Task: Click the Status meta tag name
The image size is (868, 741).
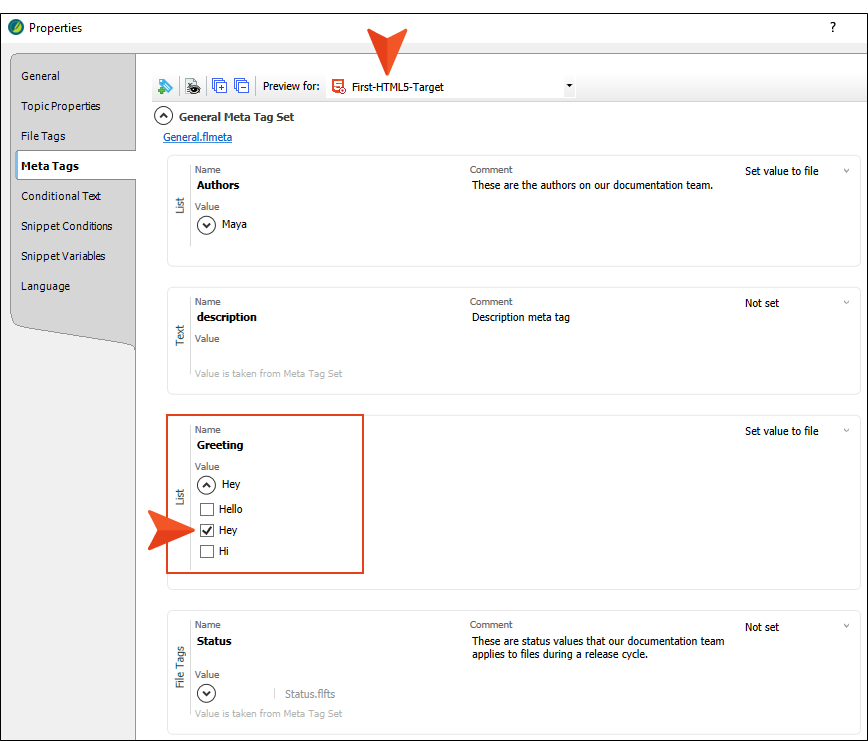Action: (214, 641)
